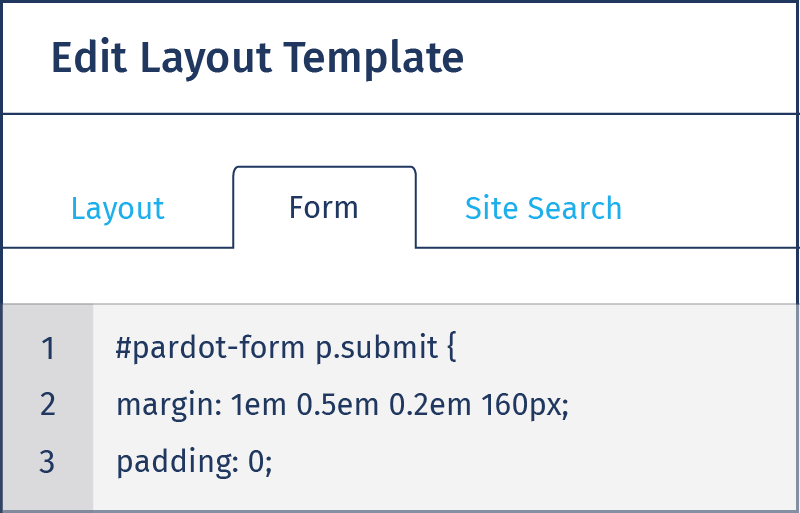Image resolution: width=800 pixels, height=513 pixels.
Task: Place cursor on p.submit in line 1
Action: (x=377, y=348)
